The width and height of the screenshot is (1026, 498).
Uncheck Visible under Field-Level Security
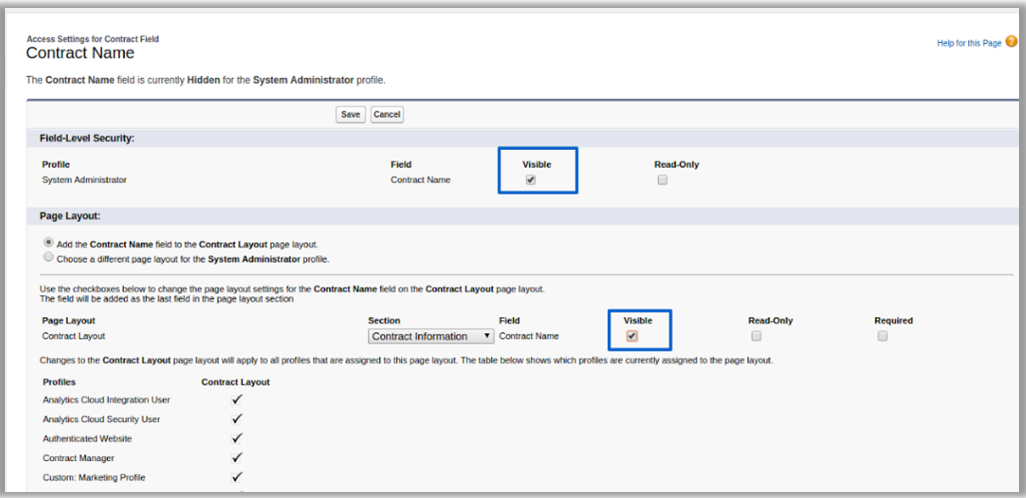[x=531, y=180]
